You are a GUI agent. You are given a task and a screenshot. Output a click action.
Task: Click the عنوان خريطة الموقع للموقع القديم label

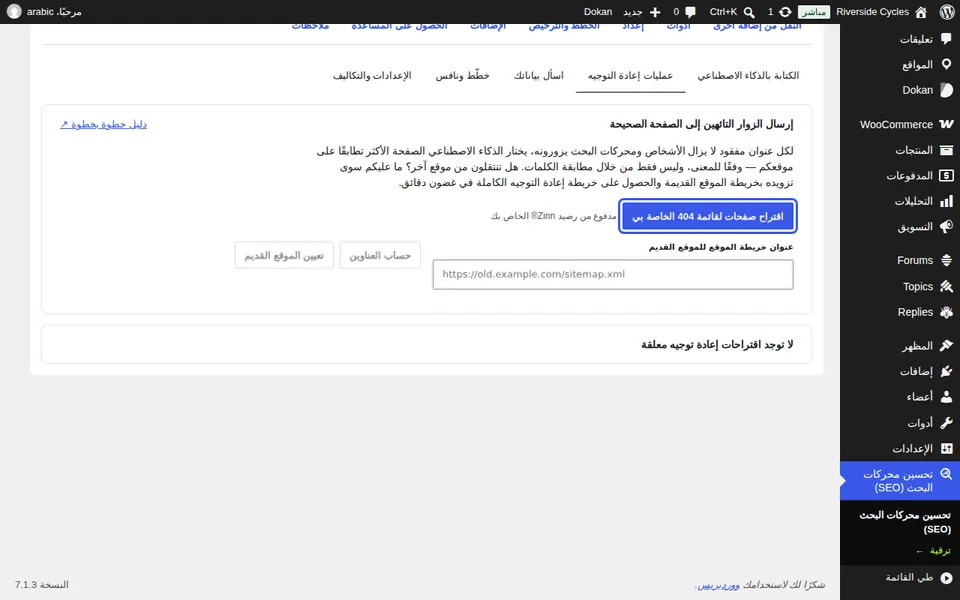coord(721,247)
